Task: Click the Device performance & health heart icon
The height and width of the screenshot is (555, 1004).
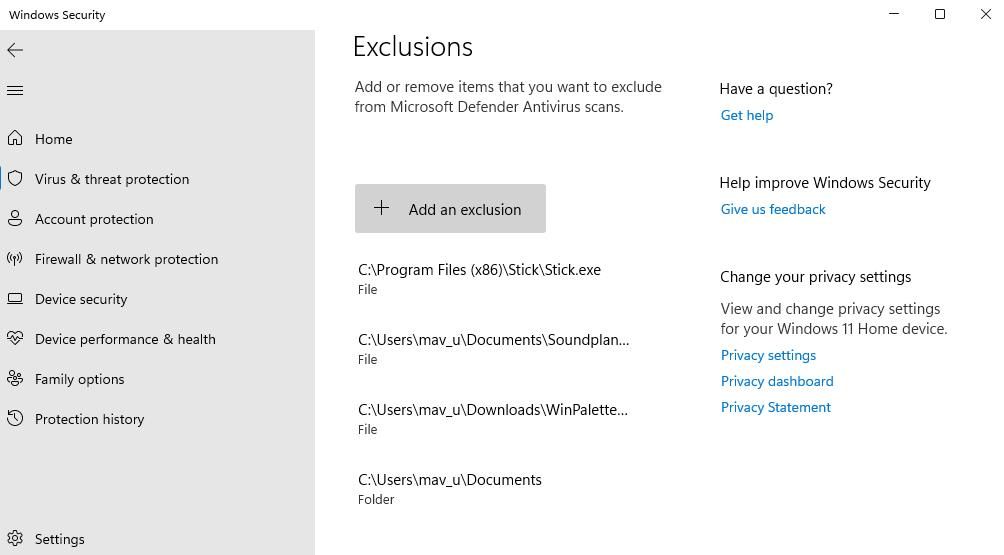Action: coord(15,339)
